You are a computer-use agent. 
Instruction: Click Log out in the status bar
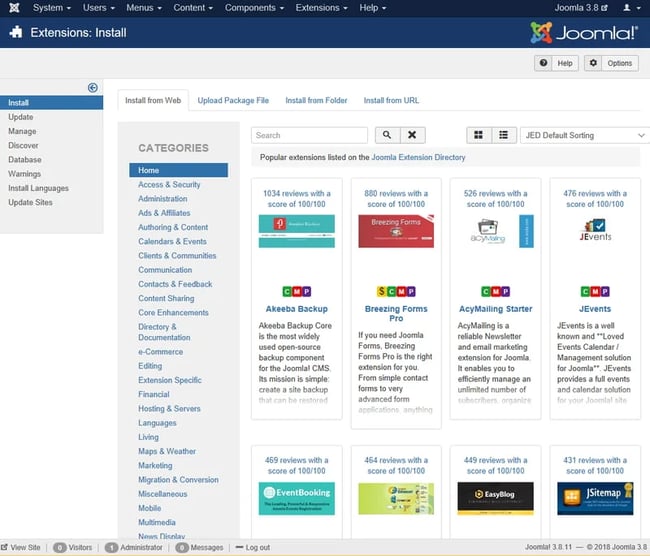pyautogui.click(x=252, y=547)
